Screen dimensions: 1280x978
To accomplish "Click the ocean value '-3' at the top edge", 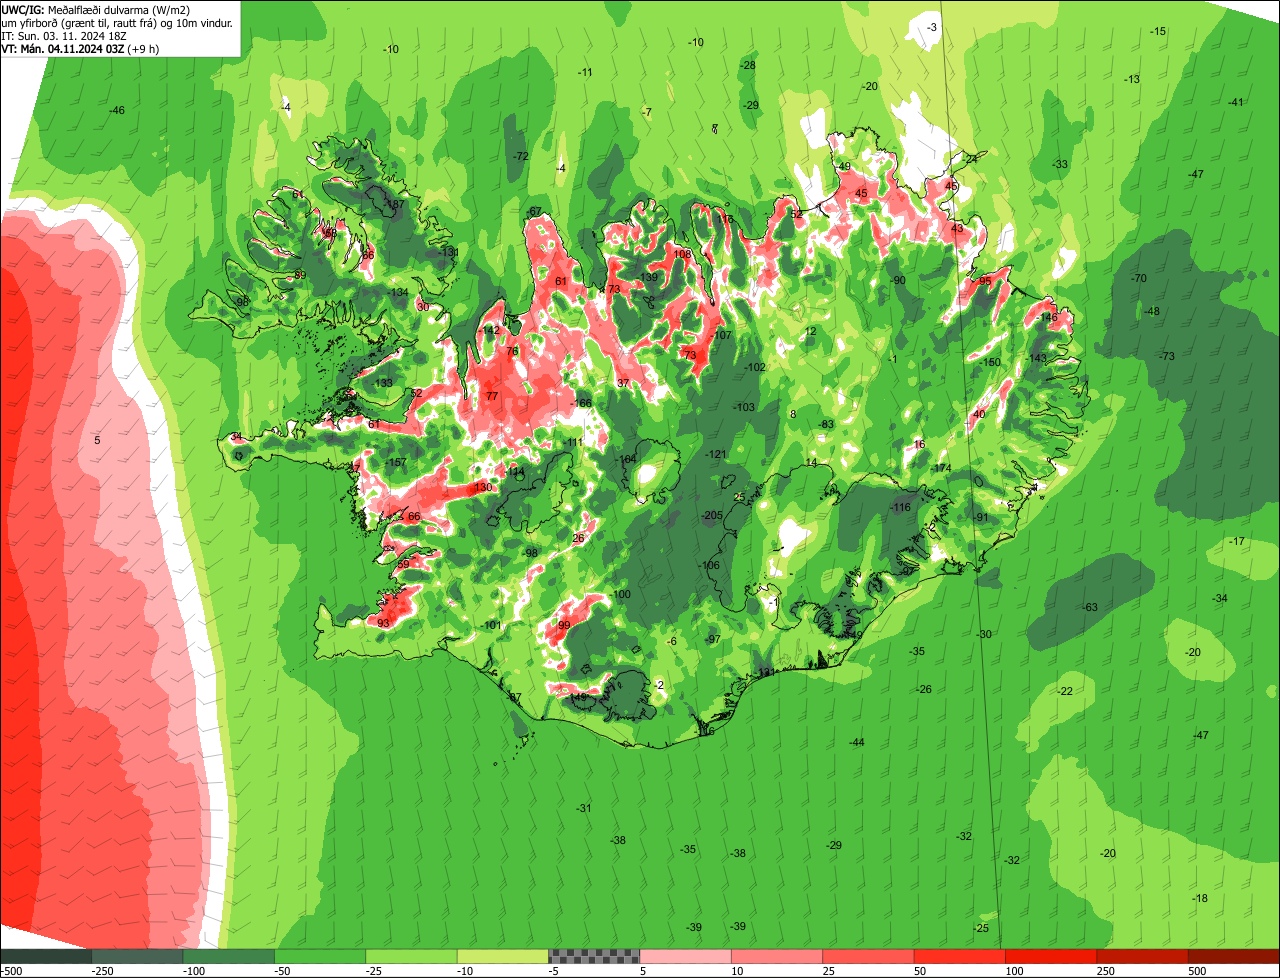I will [932, 27].
